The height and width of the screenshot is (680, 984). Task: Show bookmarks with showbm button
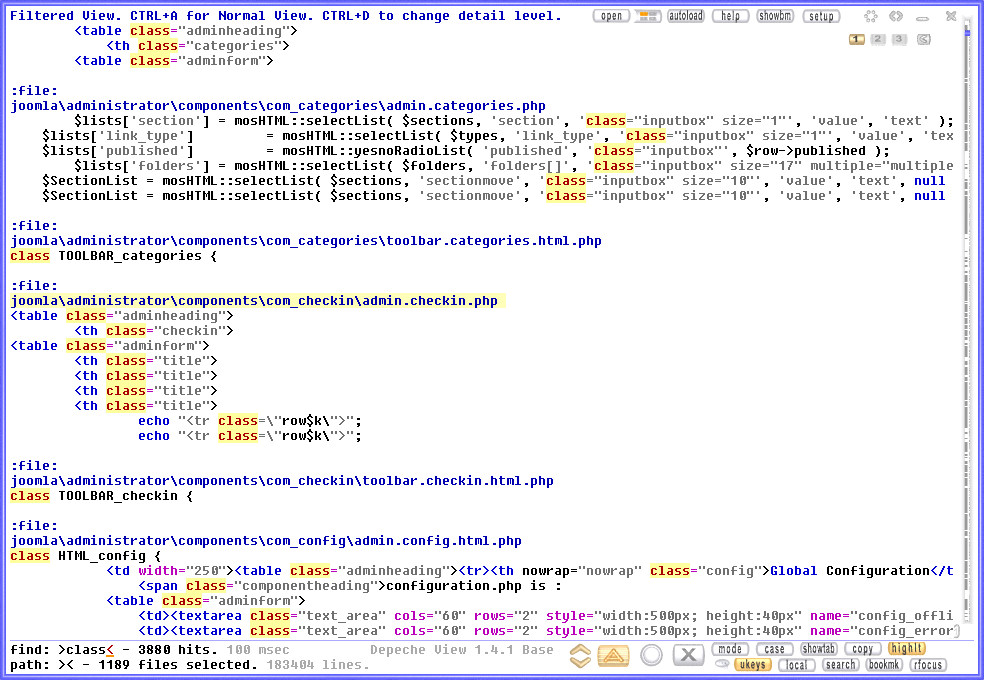click(775, 16)
